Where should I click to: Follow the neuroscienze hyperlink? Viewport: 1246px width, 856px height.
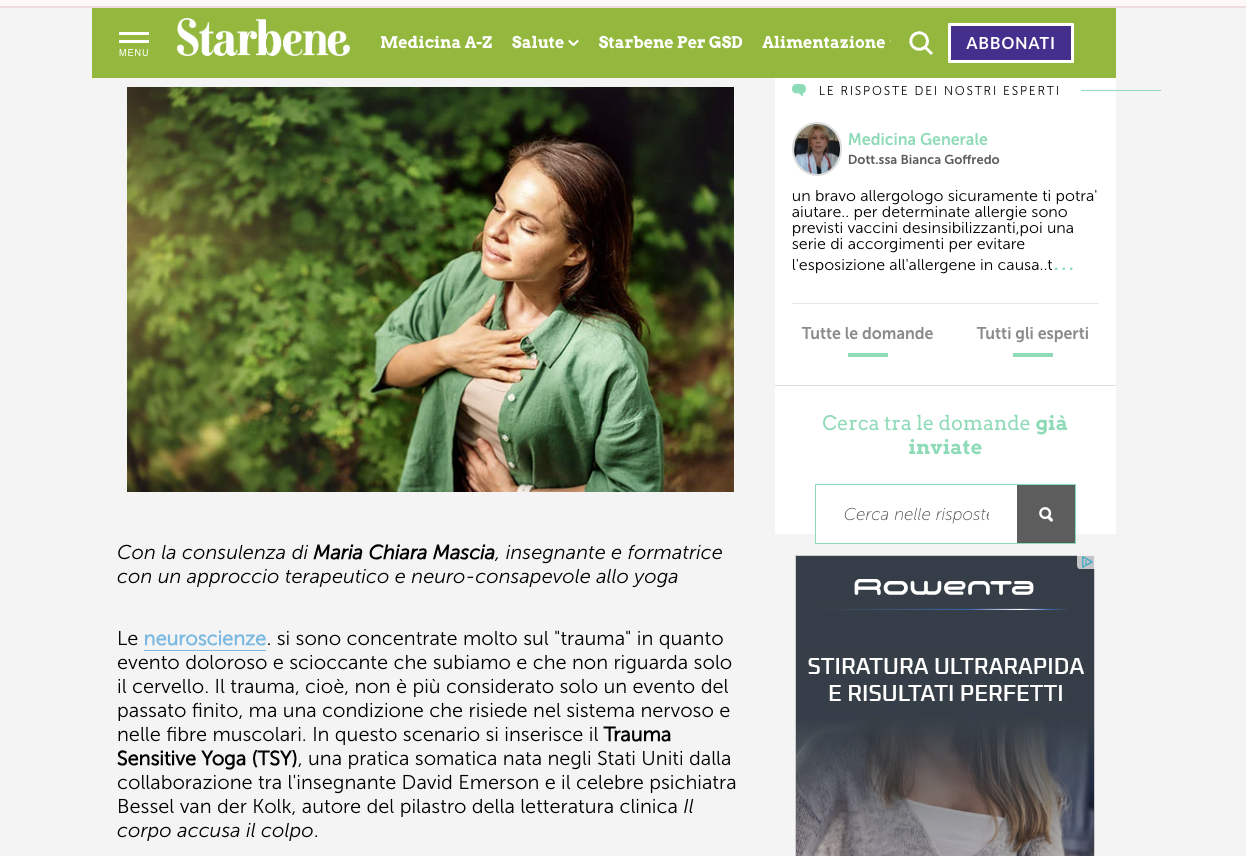(x=205, y=638)
